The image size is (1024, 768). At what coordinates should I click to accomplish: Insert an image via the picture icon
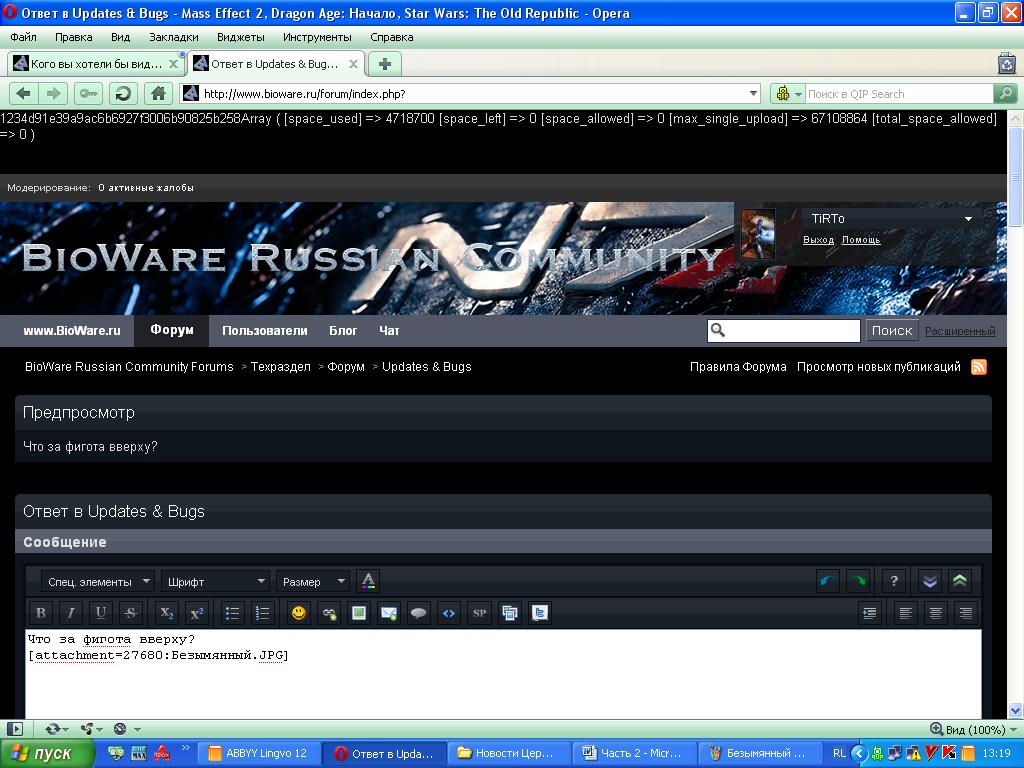click(359, 613)
